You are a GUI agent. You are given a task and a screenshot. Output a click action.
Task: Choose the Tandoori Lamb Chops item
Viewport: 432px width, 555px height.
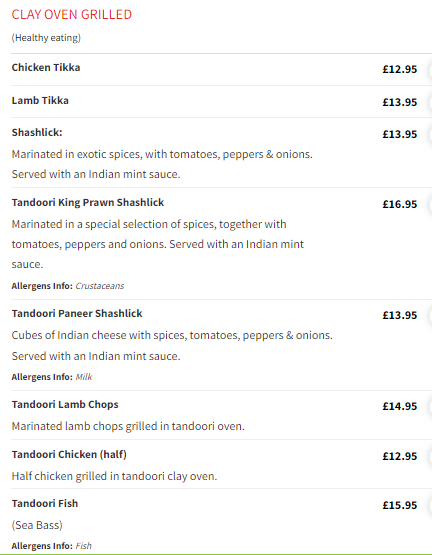[65, 405]
